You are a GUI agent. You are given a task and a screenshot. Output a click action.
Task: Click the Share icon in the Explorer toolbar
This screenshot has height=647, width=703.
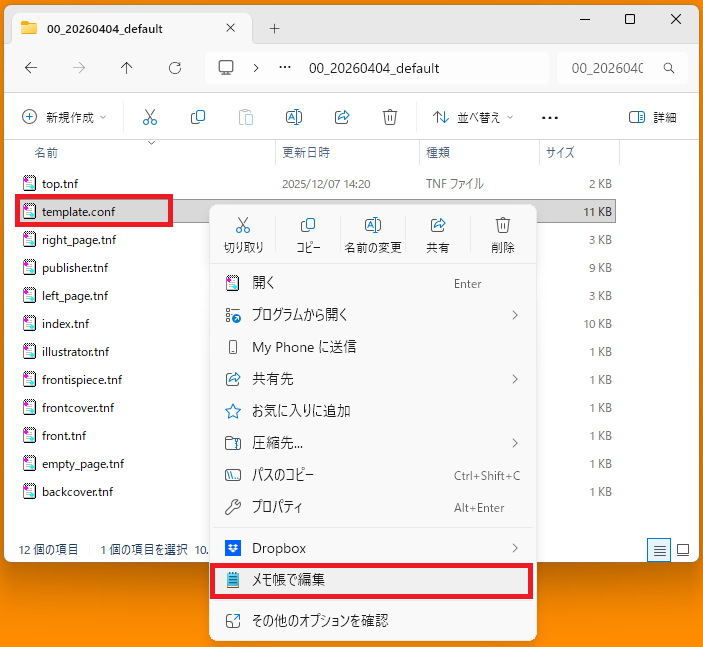[x=342, y=117]
